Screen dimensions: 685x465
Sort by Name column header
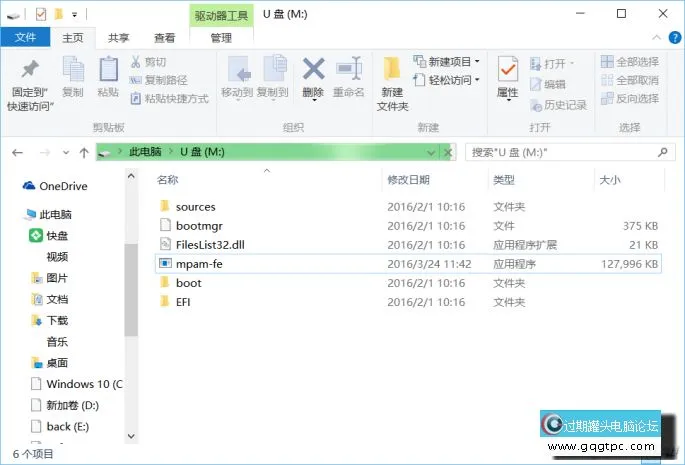(x=168, y=180)
